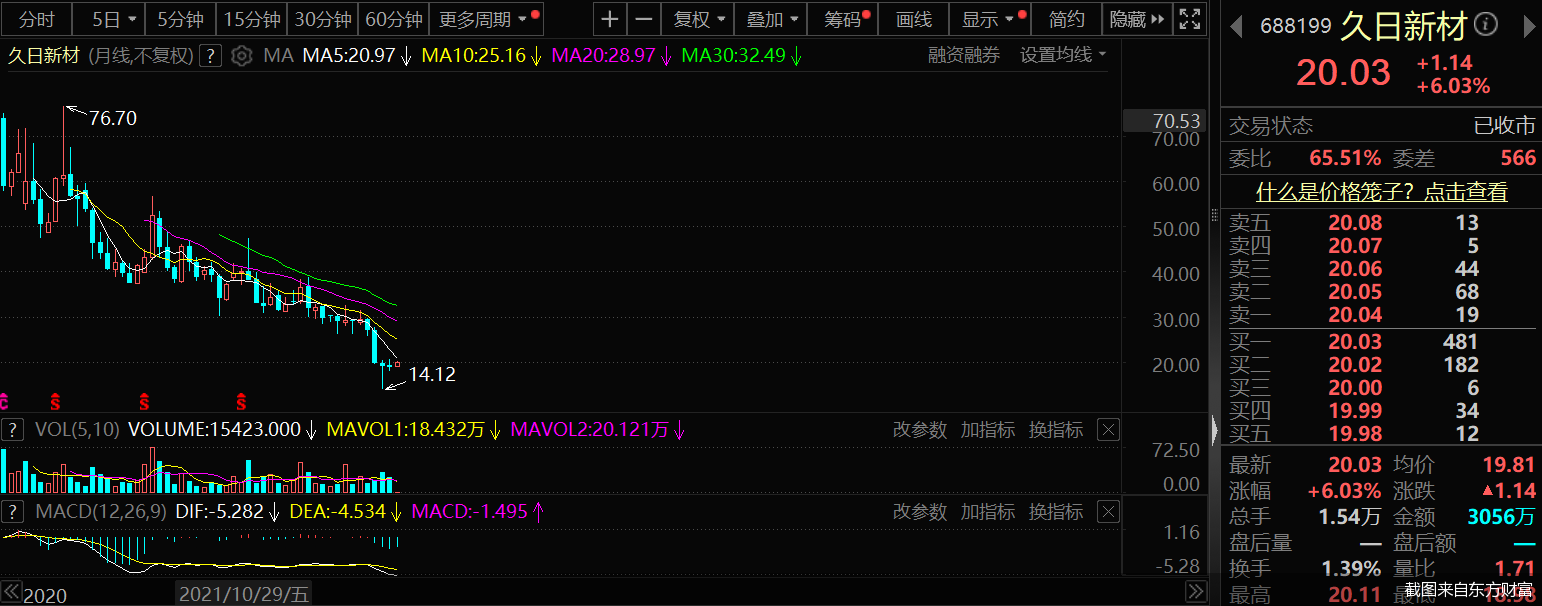This screenshot has width=1542, height=606.
Task: Click the fullscreen expand icon
Action: 1189,18
